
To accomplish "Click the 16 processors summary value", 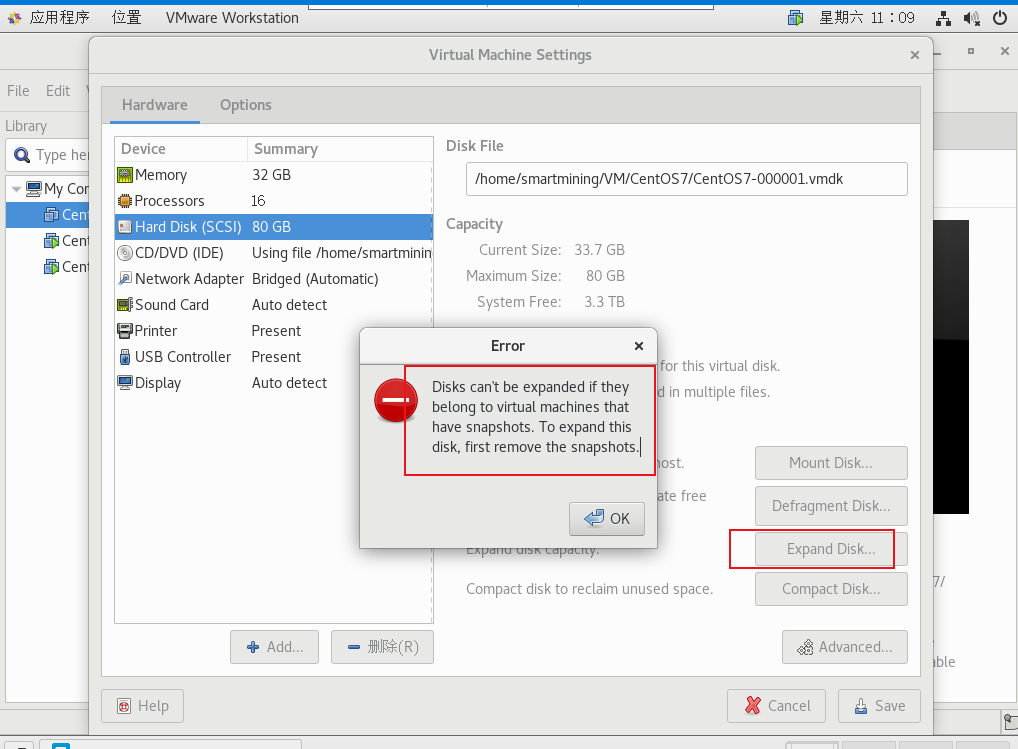I will click(x=258, y=201).
